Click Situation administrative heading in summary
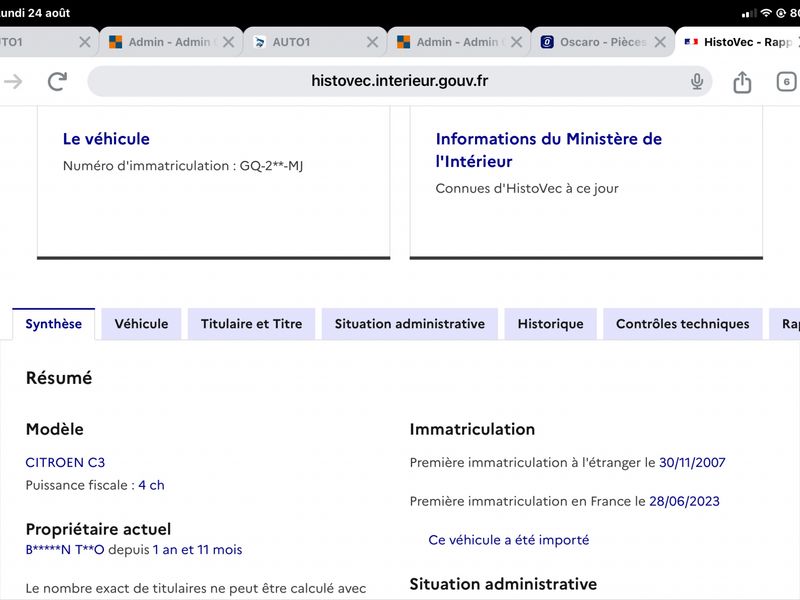The width and height of the screenshot is (800, 600). click(503, 584)
